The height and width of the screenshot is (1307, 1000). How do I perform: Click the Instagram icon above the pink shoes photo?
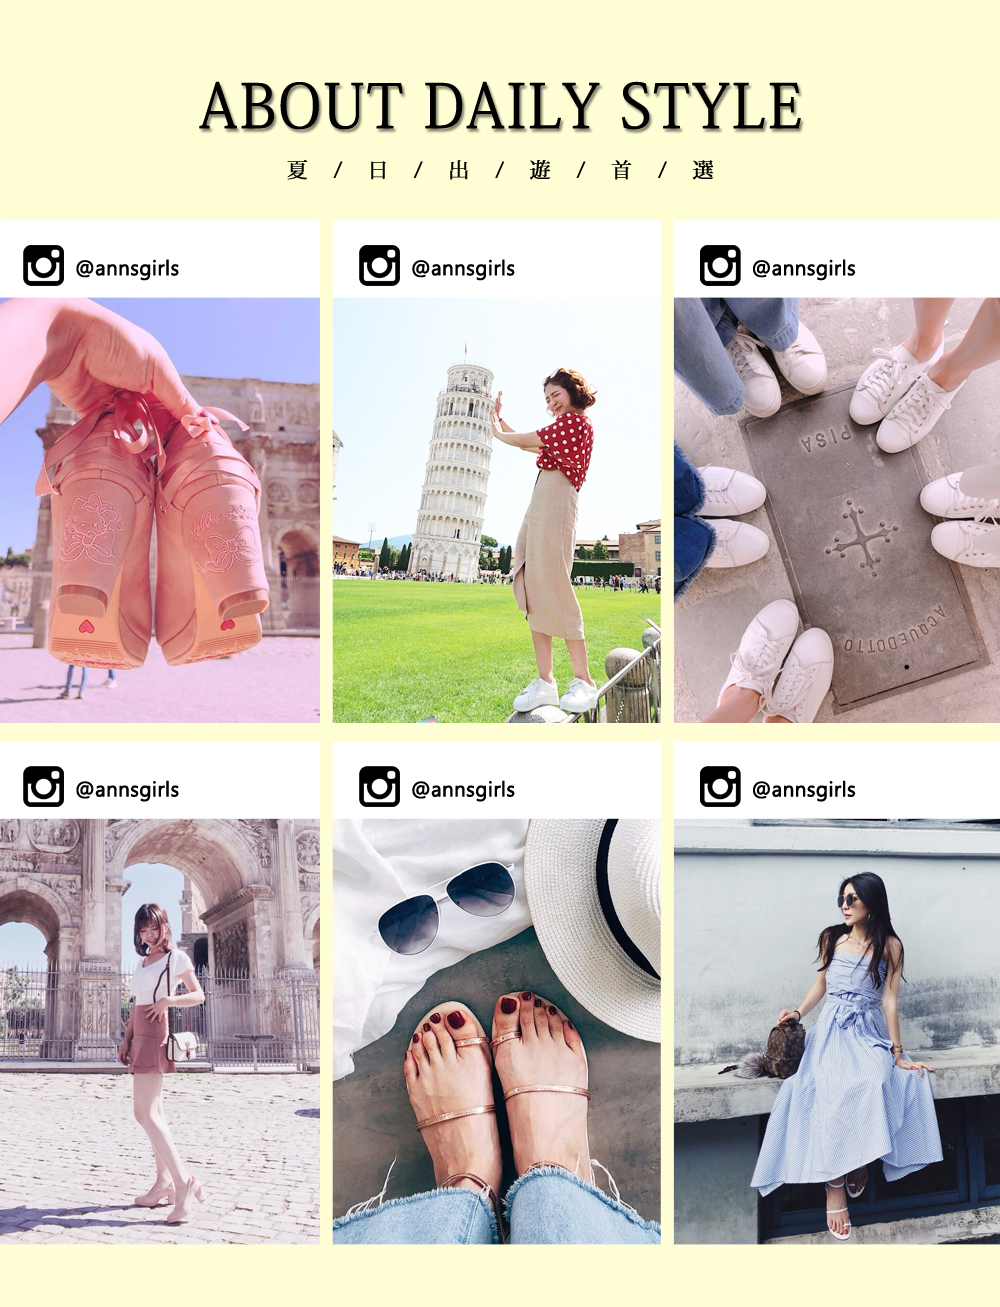tap(43, 266)
